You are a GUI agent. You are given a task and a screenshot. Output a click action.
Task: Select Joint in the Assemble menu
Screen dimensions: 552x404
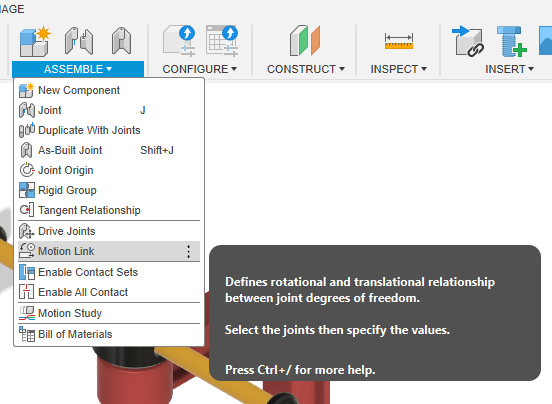click(109, 111)
